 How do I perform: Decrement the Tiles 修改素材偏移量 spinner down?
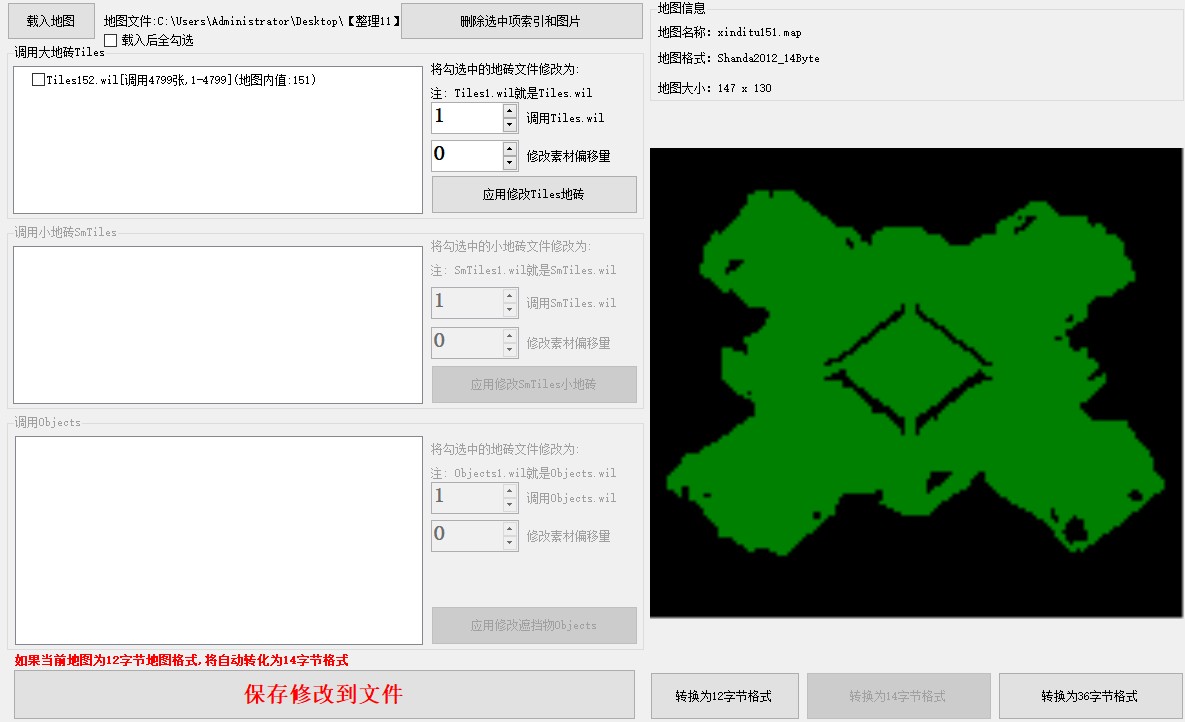point(510,163)
